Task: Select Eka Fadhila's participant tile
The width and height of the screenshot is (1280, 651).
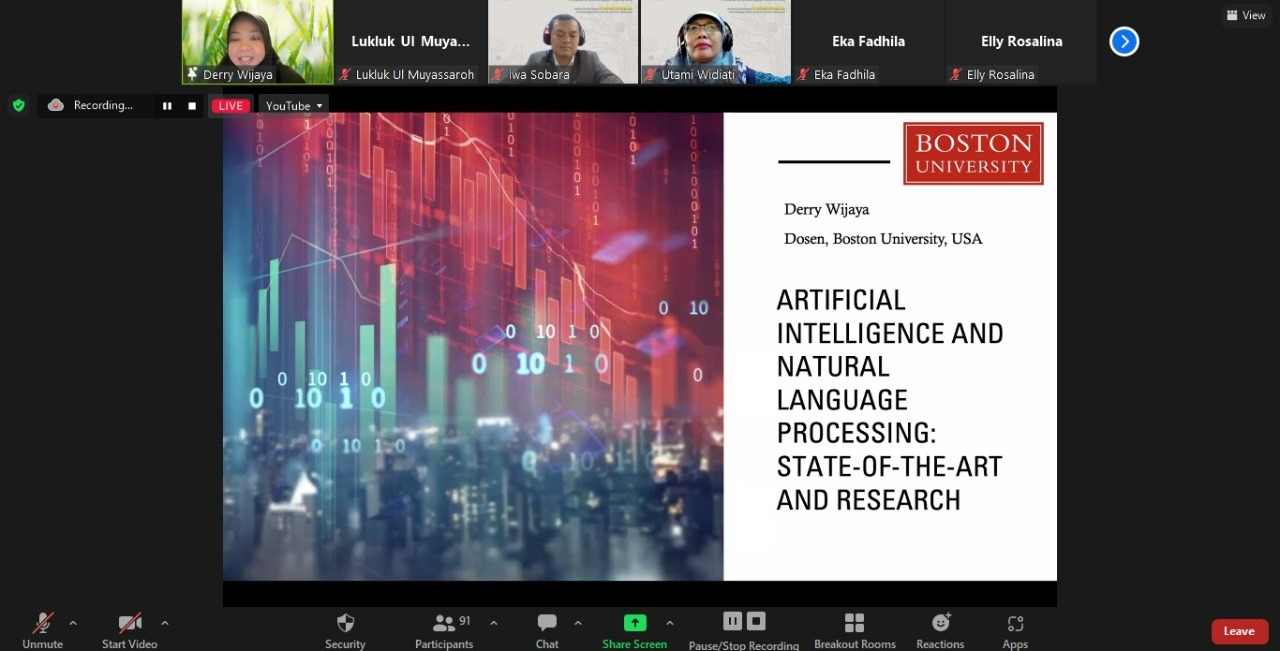Action: [x=868, y=41]
